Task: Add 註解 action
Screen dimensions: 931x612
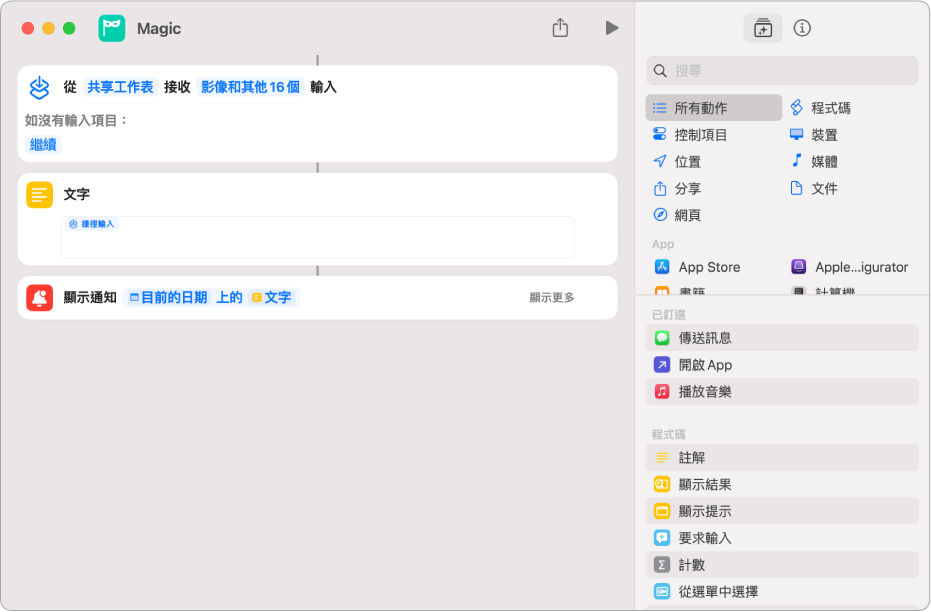Action: (x=782, y=458)
